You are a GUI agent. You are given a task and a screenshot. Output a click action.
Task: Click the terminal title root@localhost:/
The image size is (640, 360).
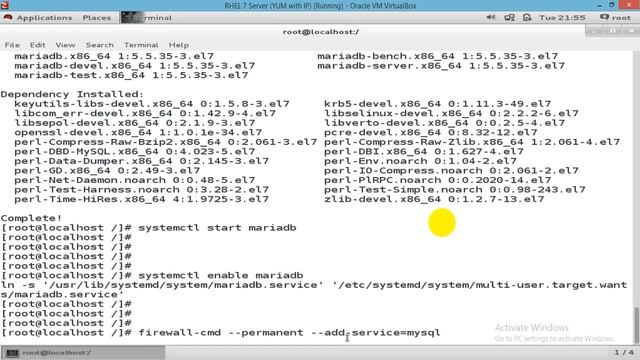(x=321, y=32)
